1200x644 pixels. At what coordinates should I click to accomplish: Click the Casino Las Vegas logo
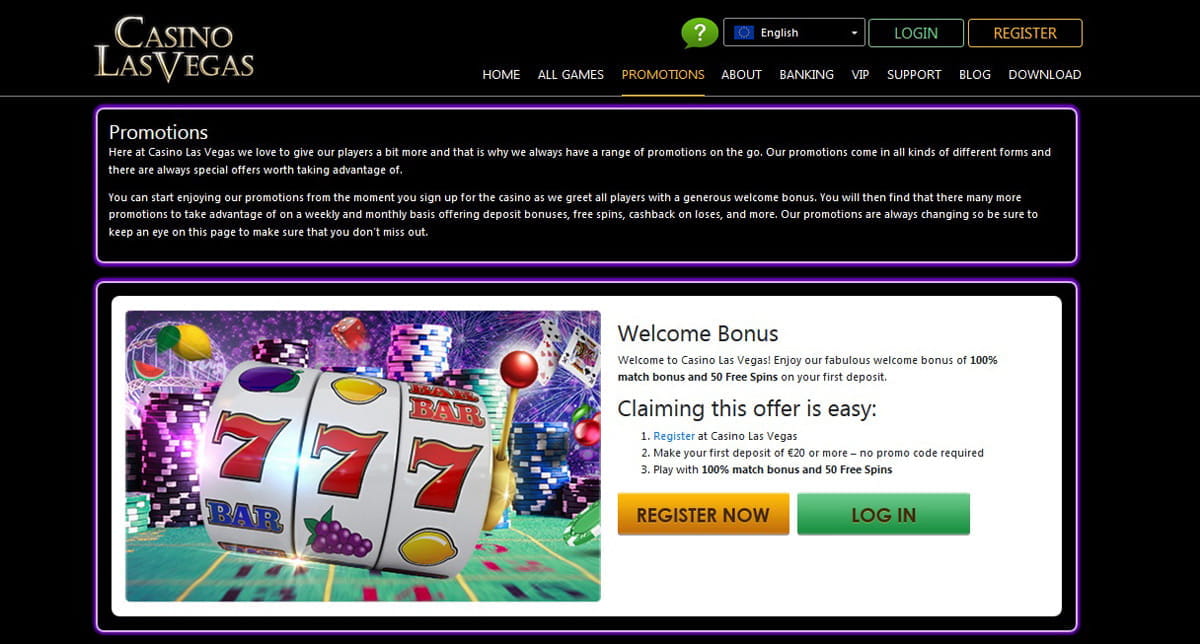click(174, 47)
